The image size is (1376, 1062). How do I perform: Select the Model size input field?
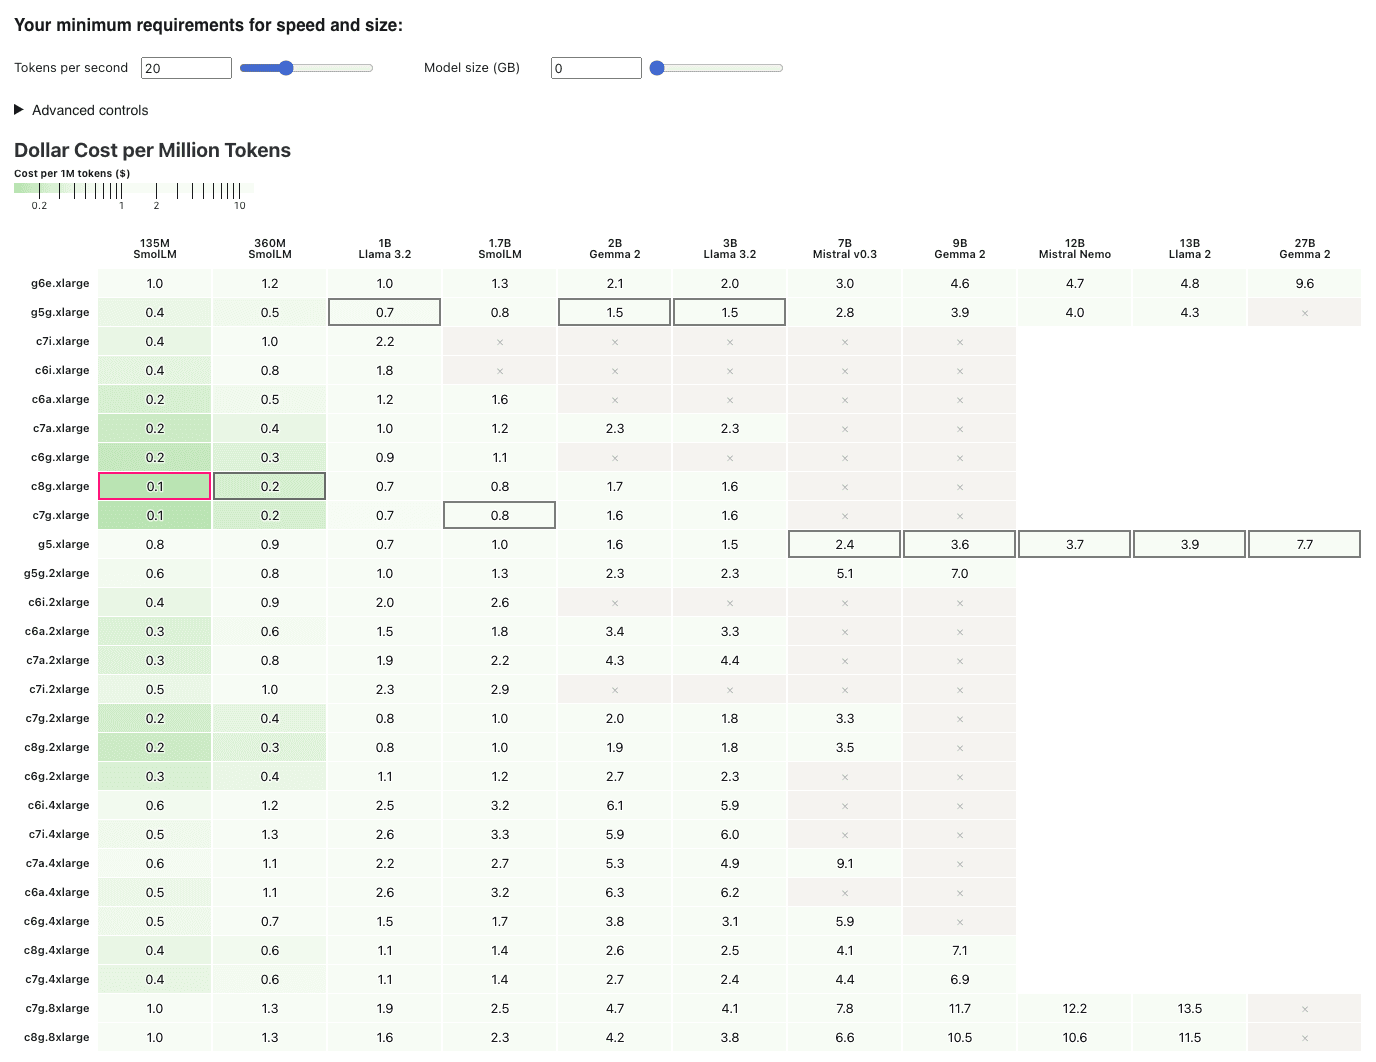595,67
